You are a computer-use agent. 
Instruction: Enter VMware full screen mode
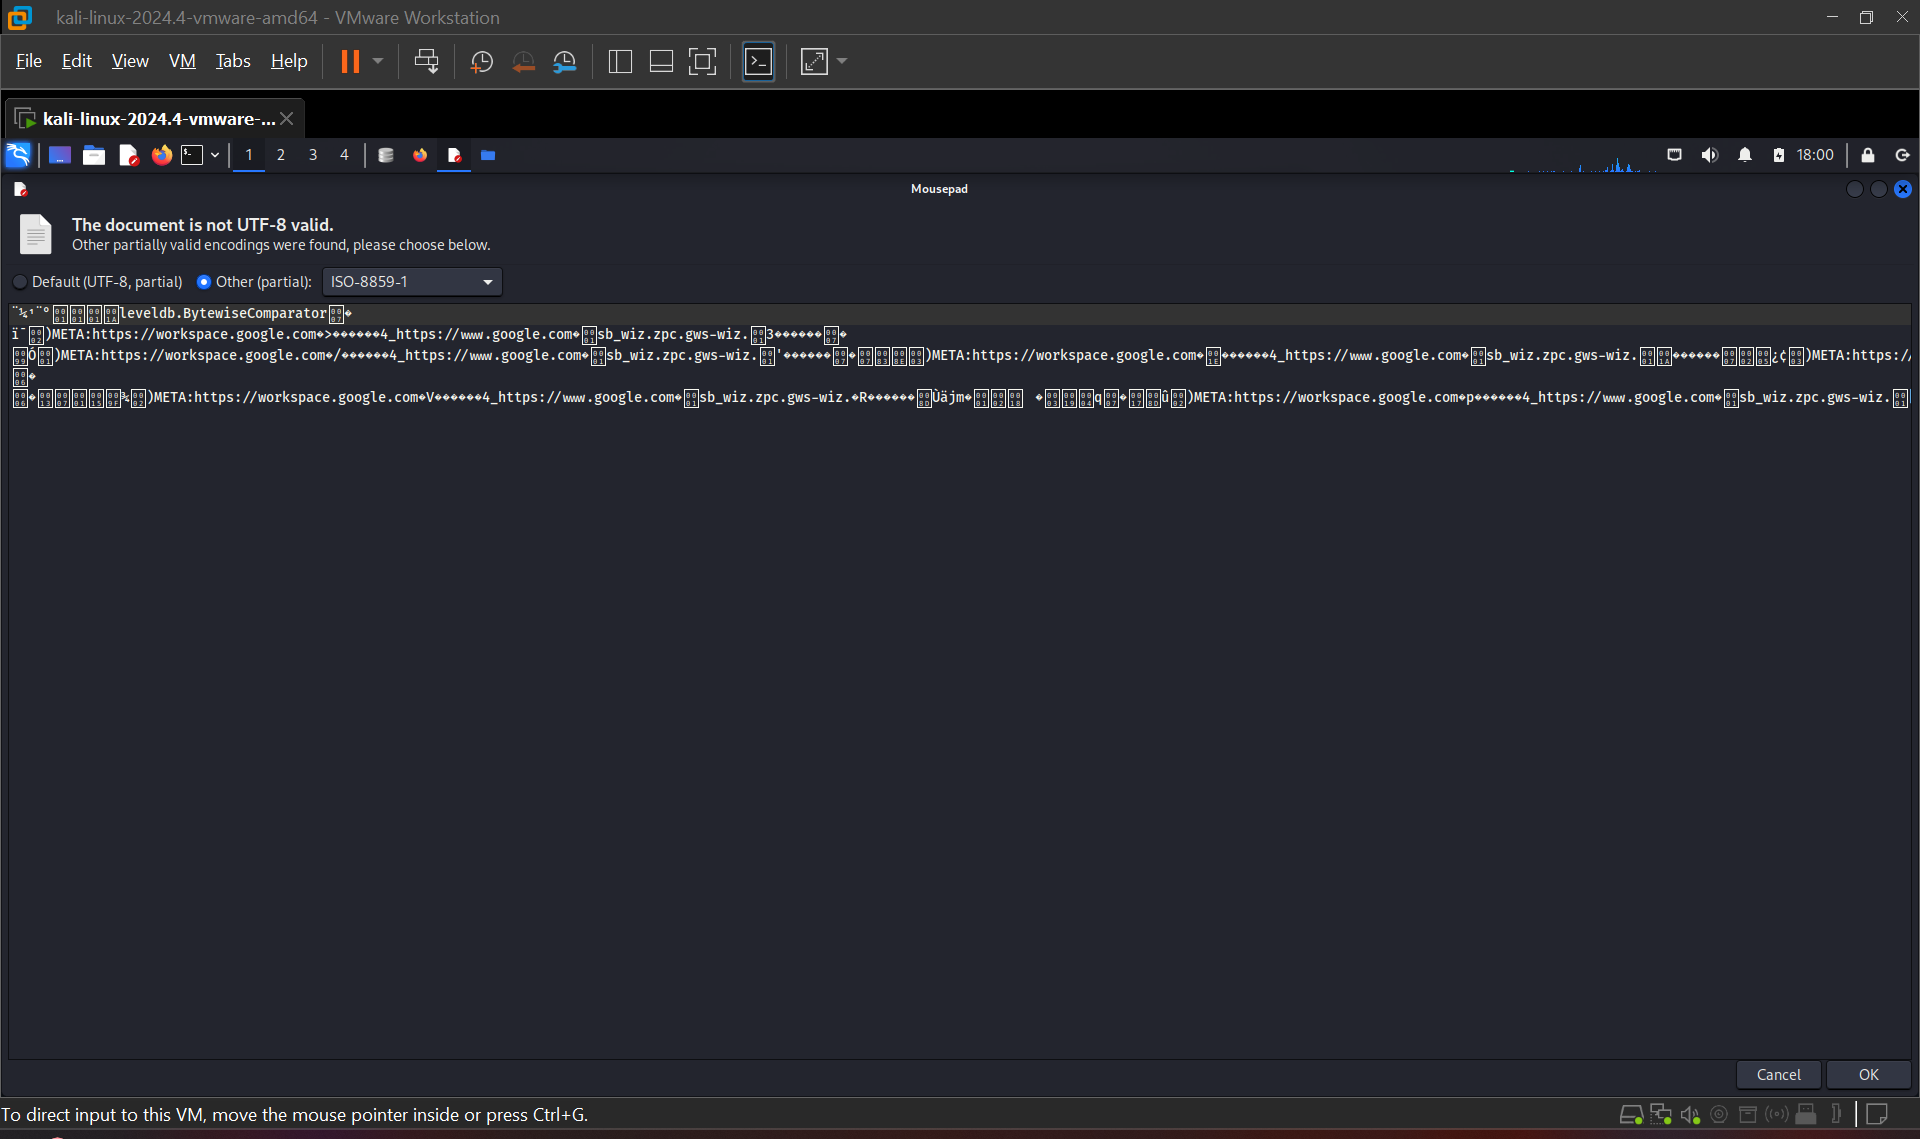[x=702, y=62]
